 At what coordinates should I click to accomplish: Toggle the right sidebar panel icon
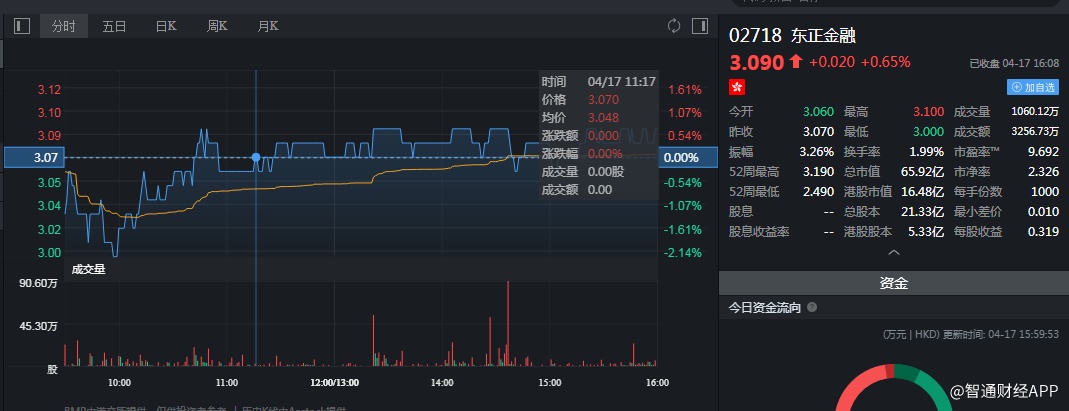click(700, 26)
